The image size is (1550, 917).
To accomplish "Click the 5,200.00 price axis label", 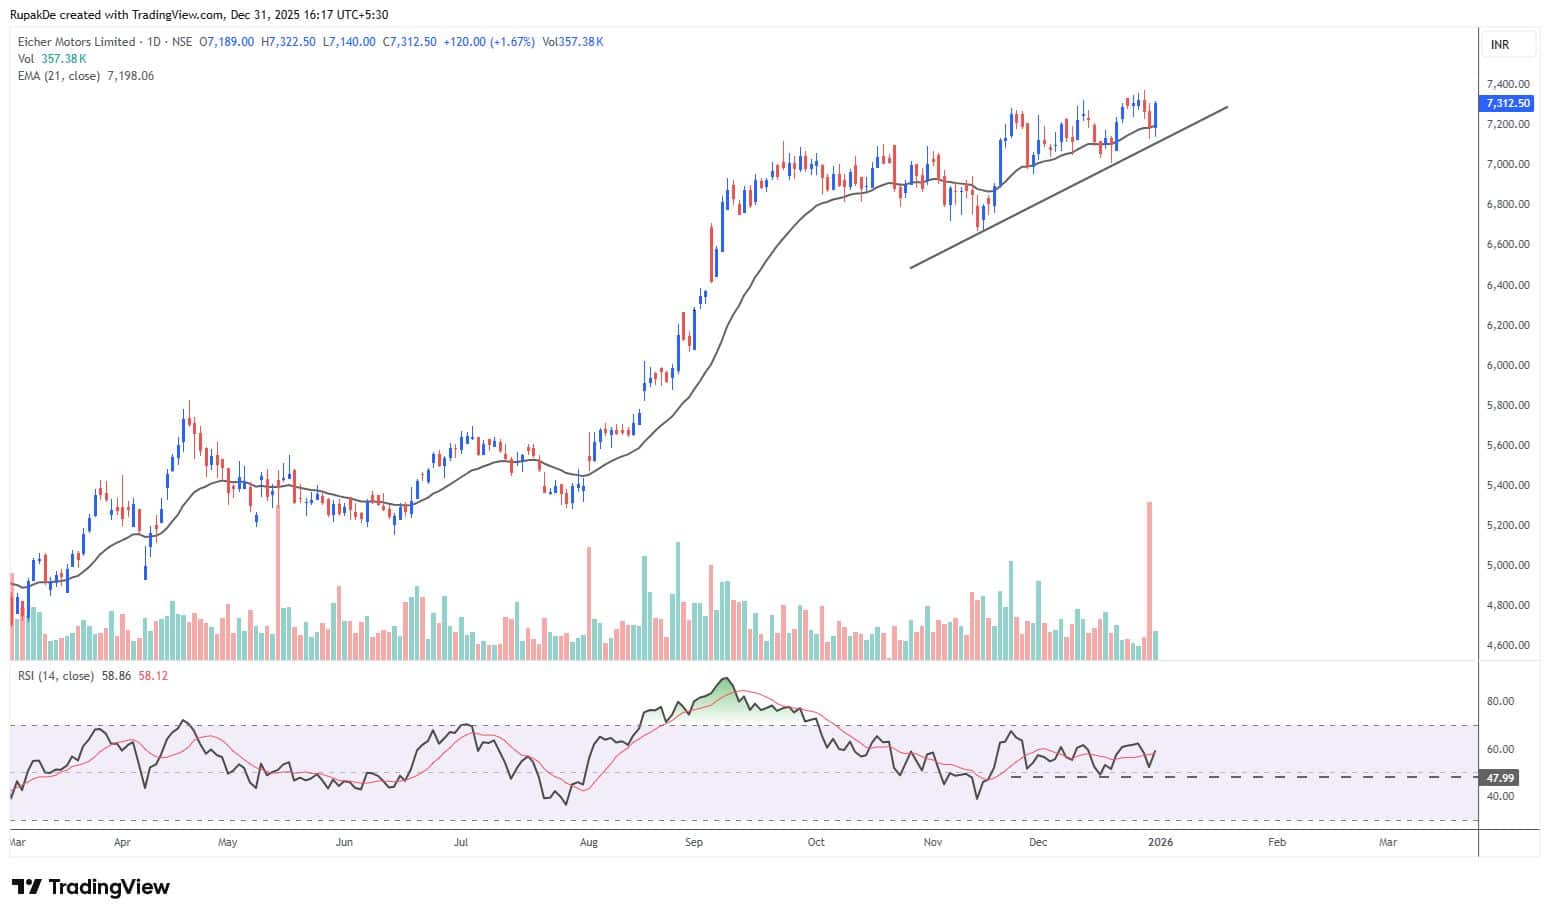I will point(1508,525).
